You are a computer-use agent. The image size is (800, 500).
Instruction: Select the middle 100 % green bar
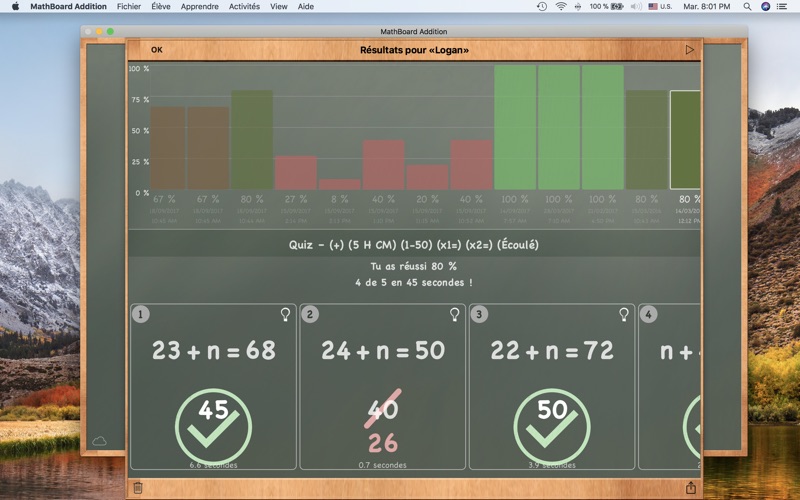click(x=559, y=127)
